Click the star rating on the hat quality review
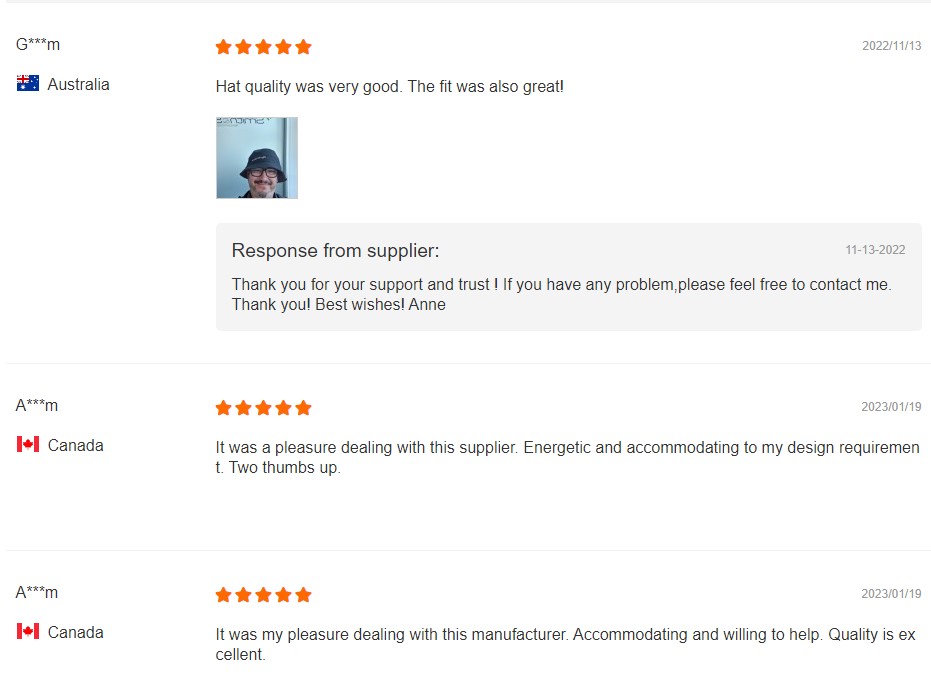Screen dimensions: 931x692 (263, 47)
